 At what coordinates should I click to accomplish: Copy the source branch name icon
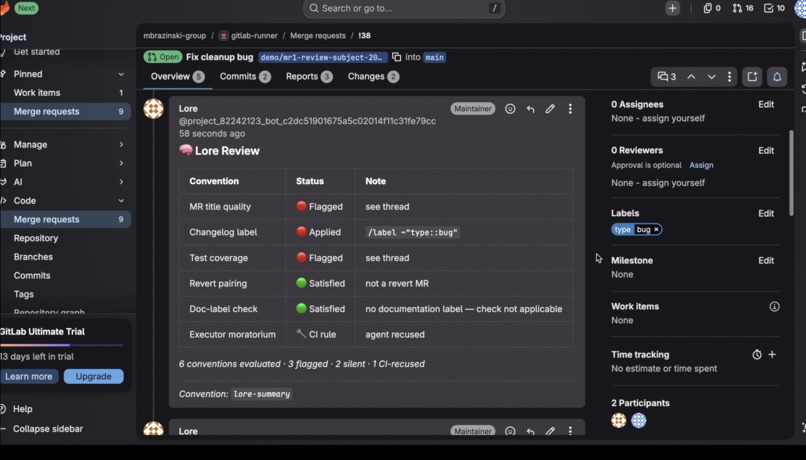coord(396,57)
